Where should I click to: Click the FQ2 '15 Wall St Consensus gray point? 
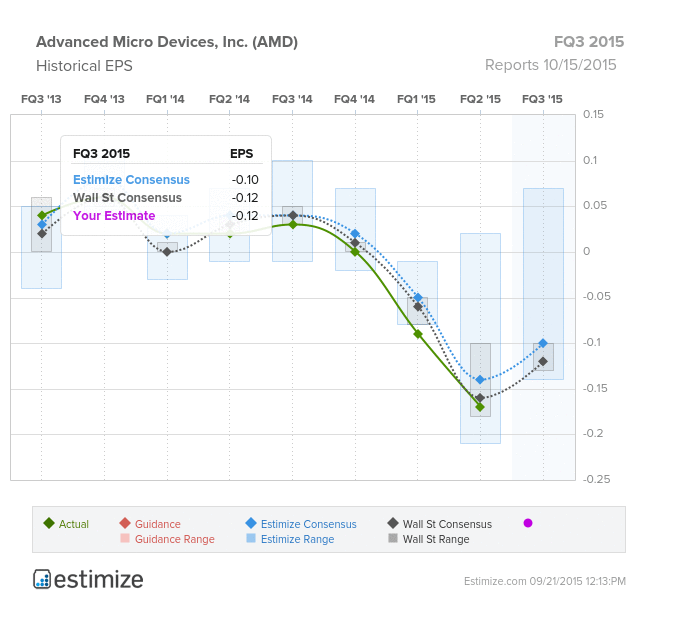[480, 398]
